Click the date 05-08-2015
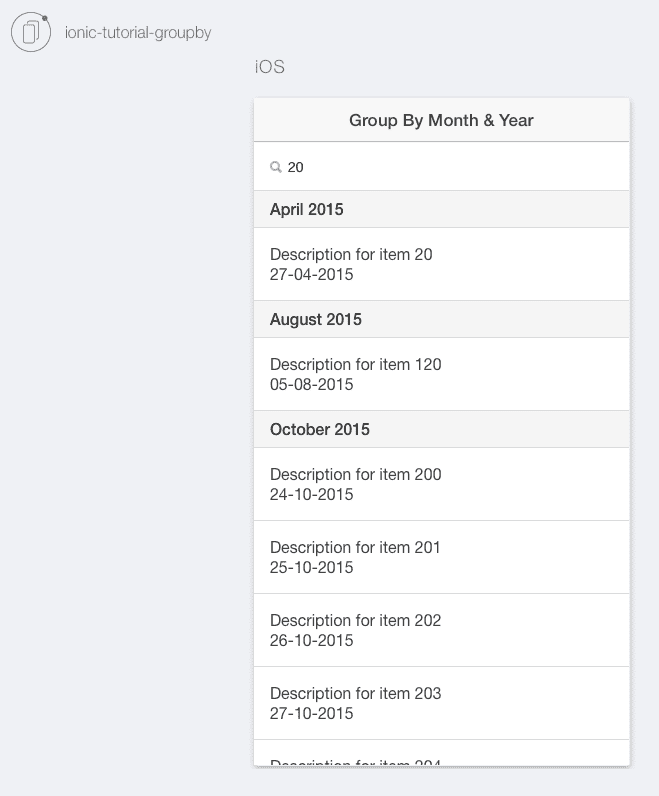Screen dimensions: 659x796 coord(311,384)
